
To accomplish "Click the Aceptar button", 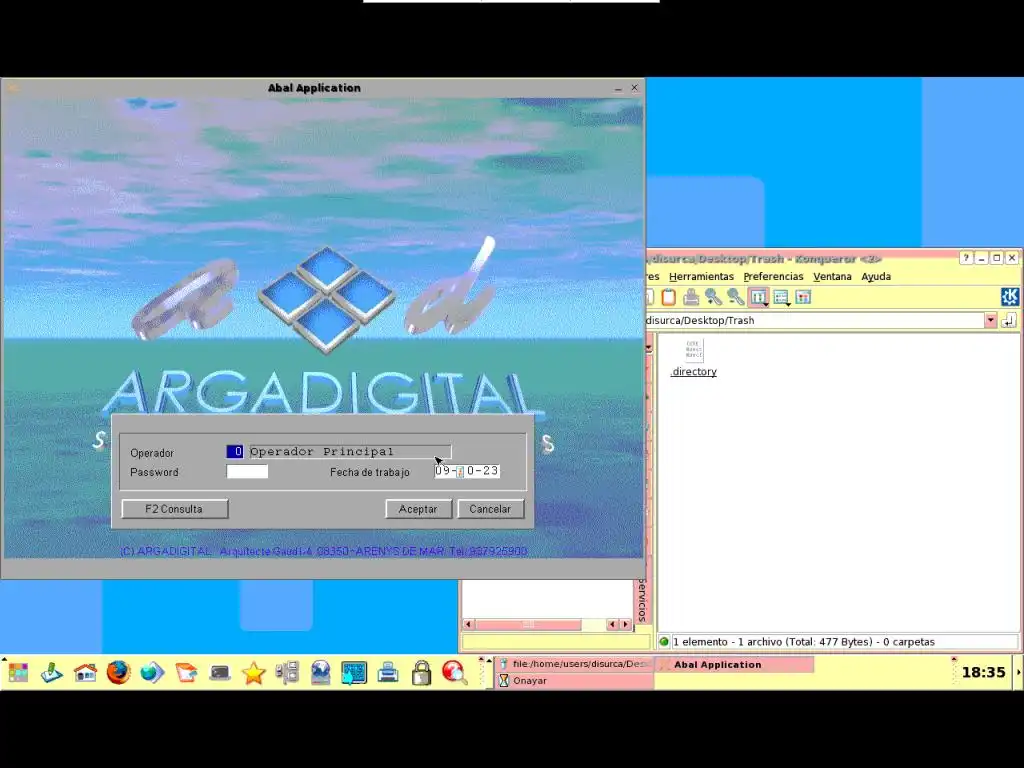I will click(418, 509).
